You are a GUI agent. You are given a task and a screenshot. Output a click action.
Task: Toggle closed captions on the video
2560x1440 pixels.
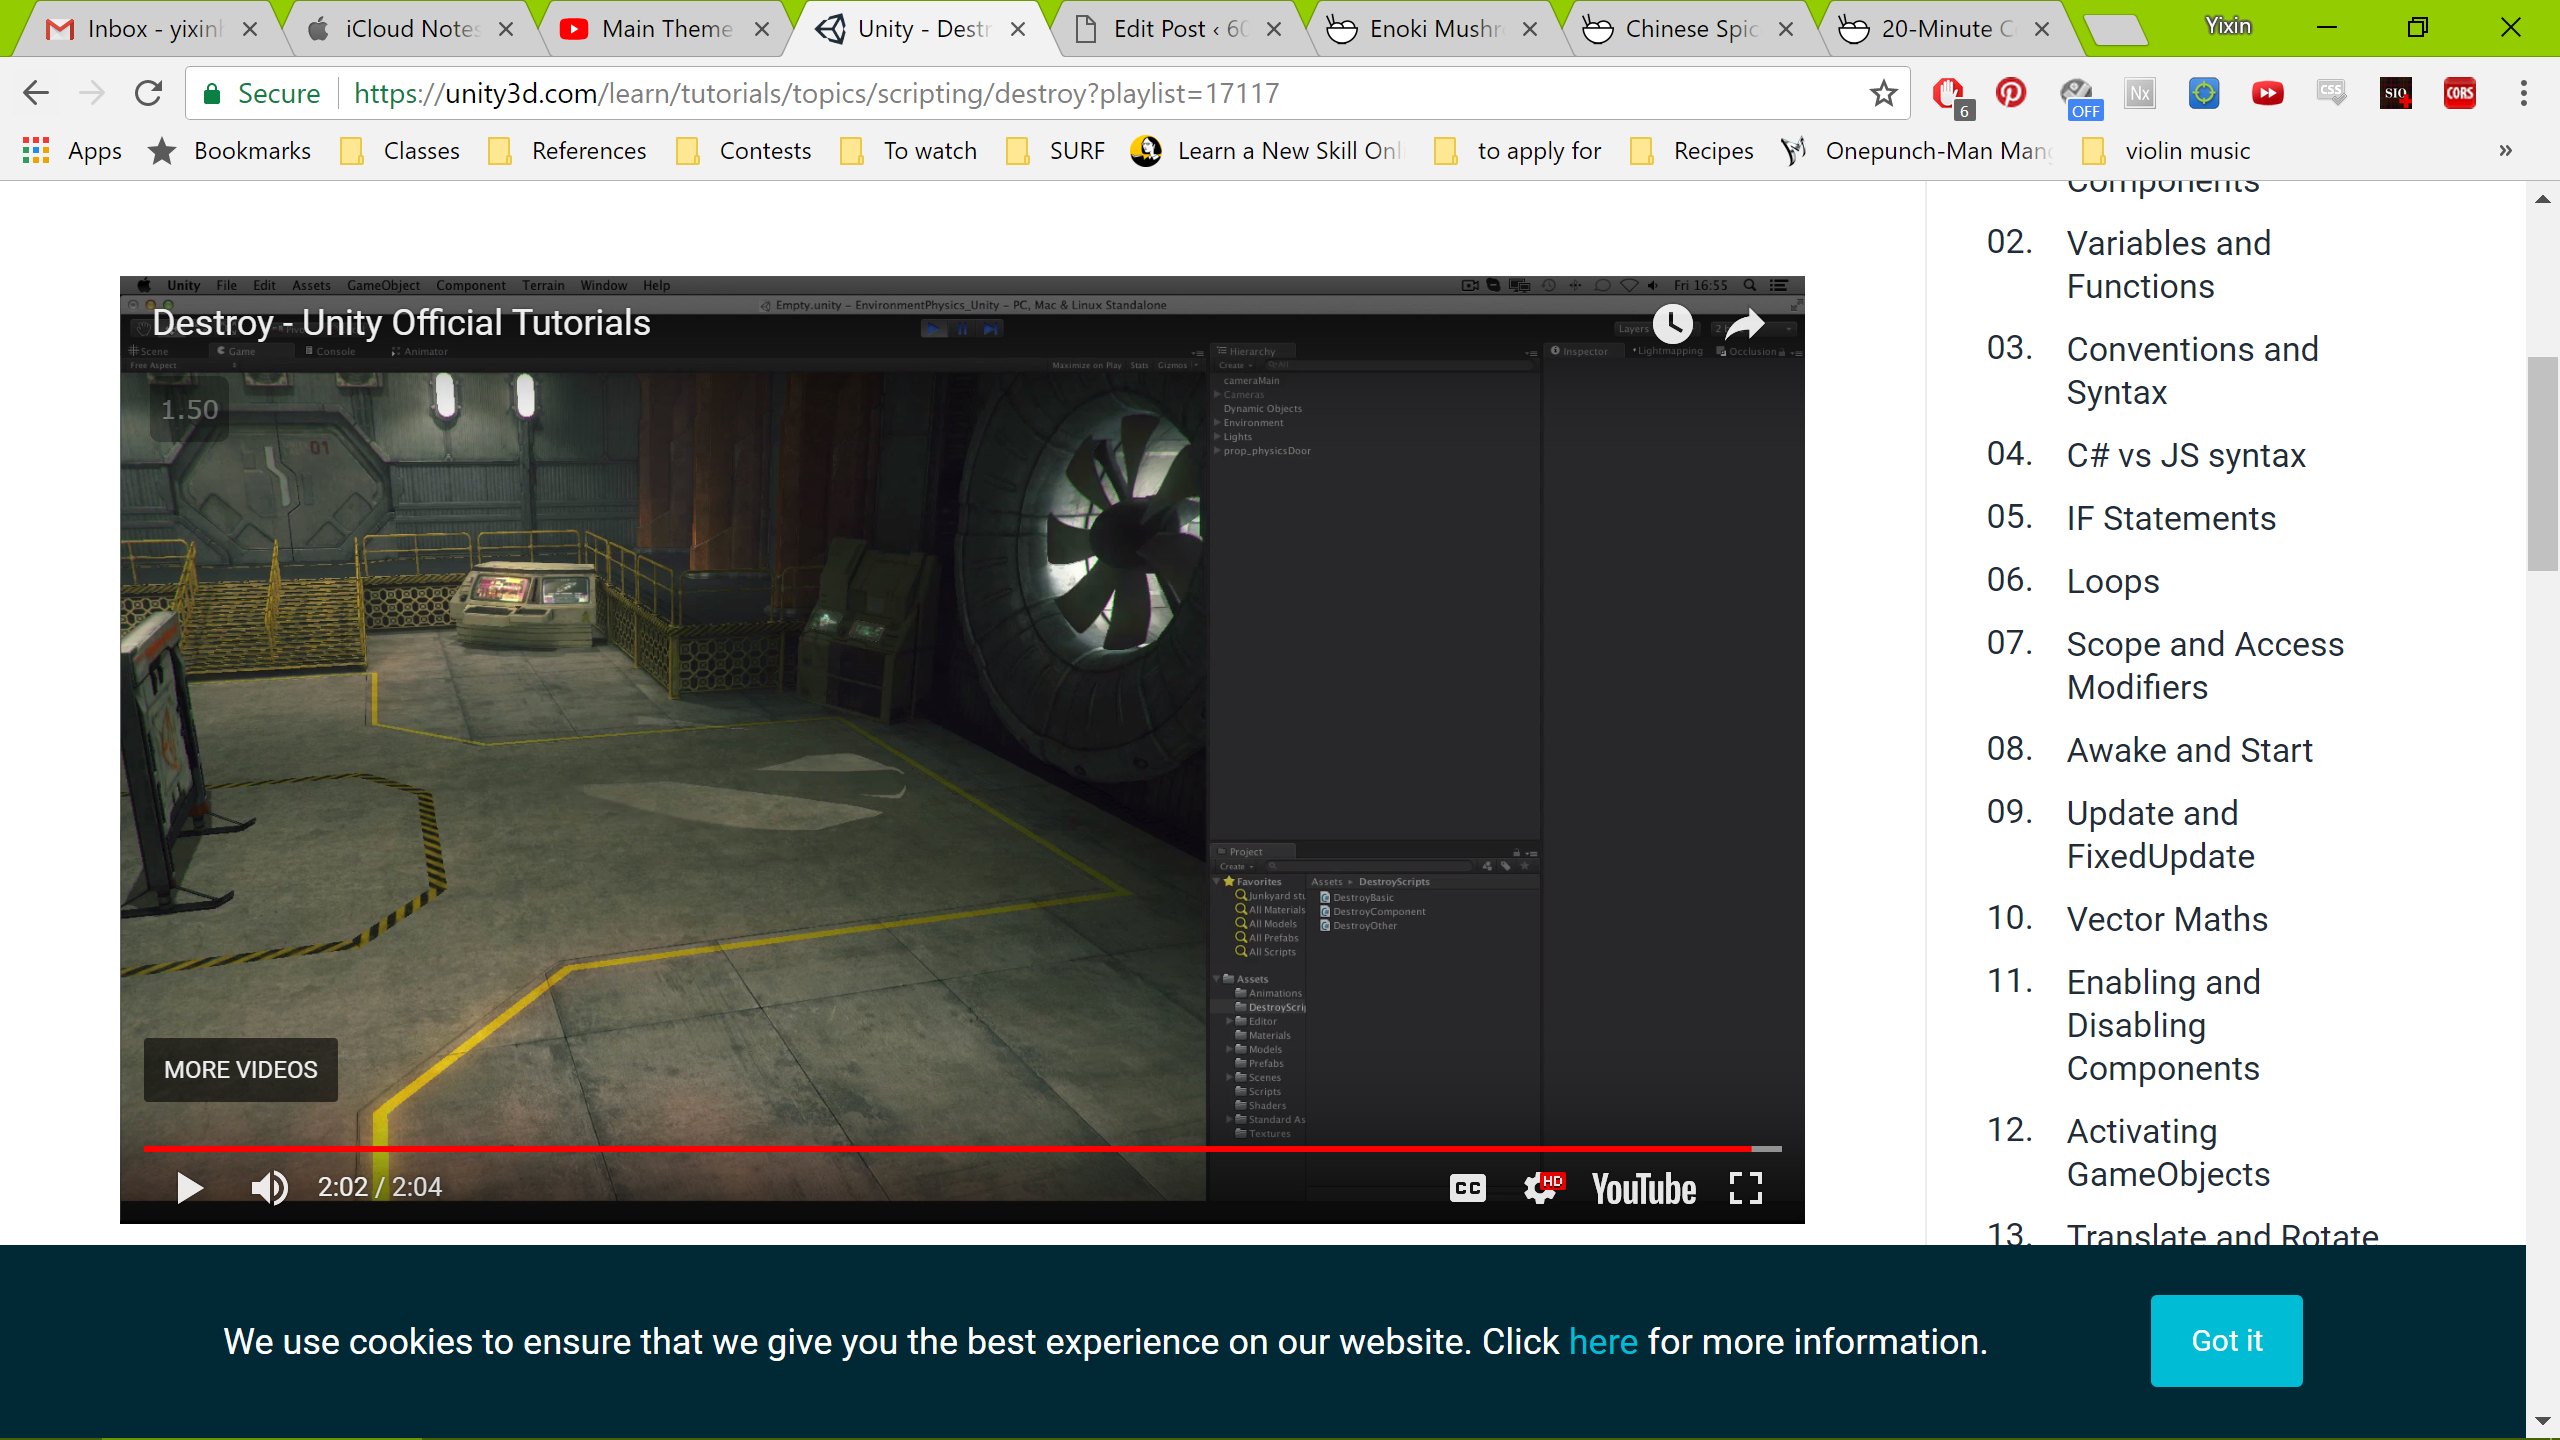point(1467,1187)
